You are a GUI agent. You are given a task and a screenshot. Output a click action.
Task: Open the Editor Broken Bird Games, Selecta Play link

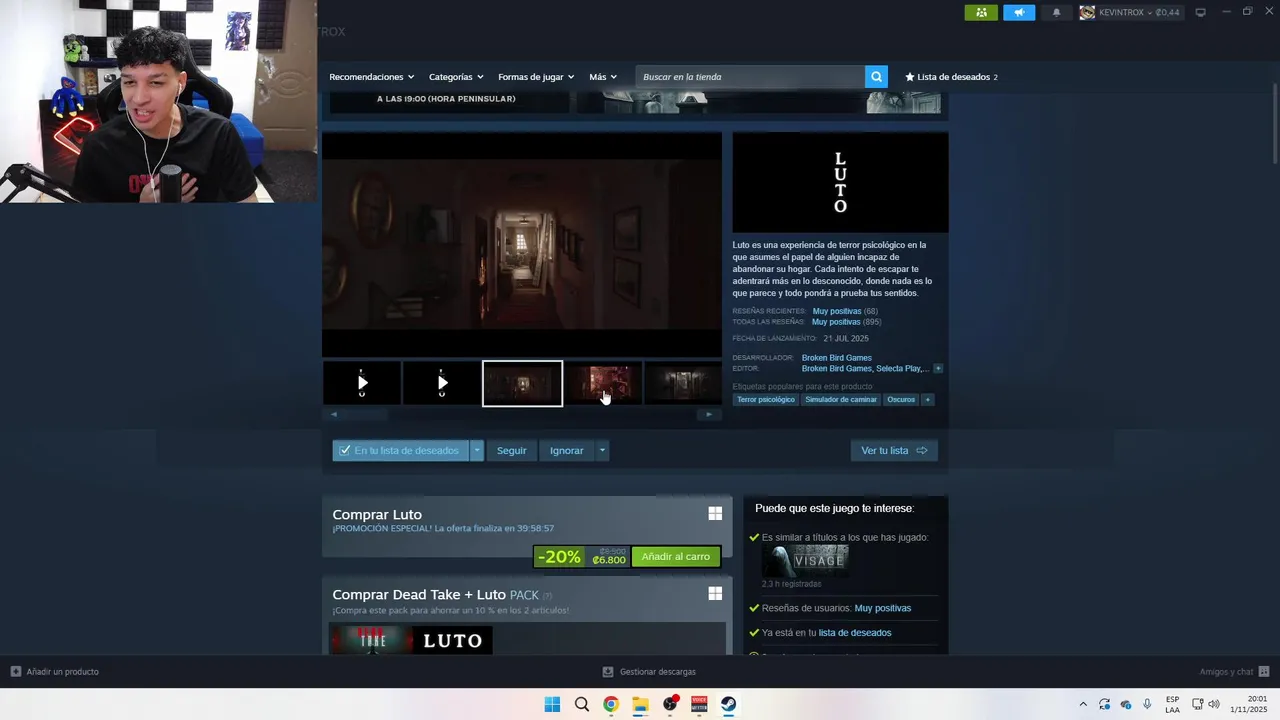pos(865,369)
